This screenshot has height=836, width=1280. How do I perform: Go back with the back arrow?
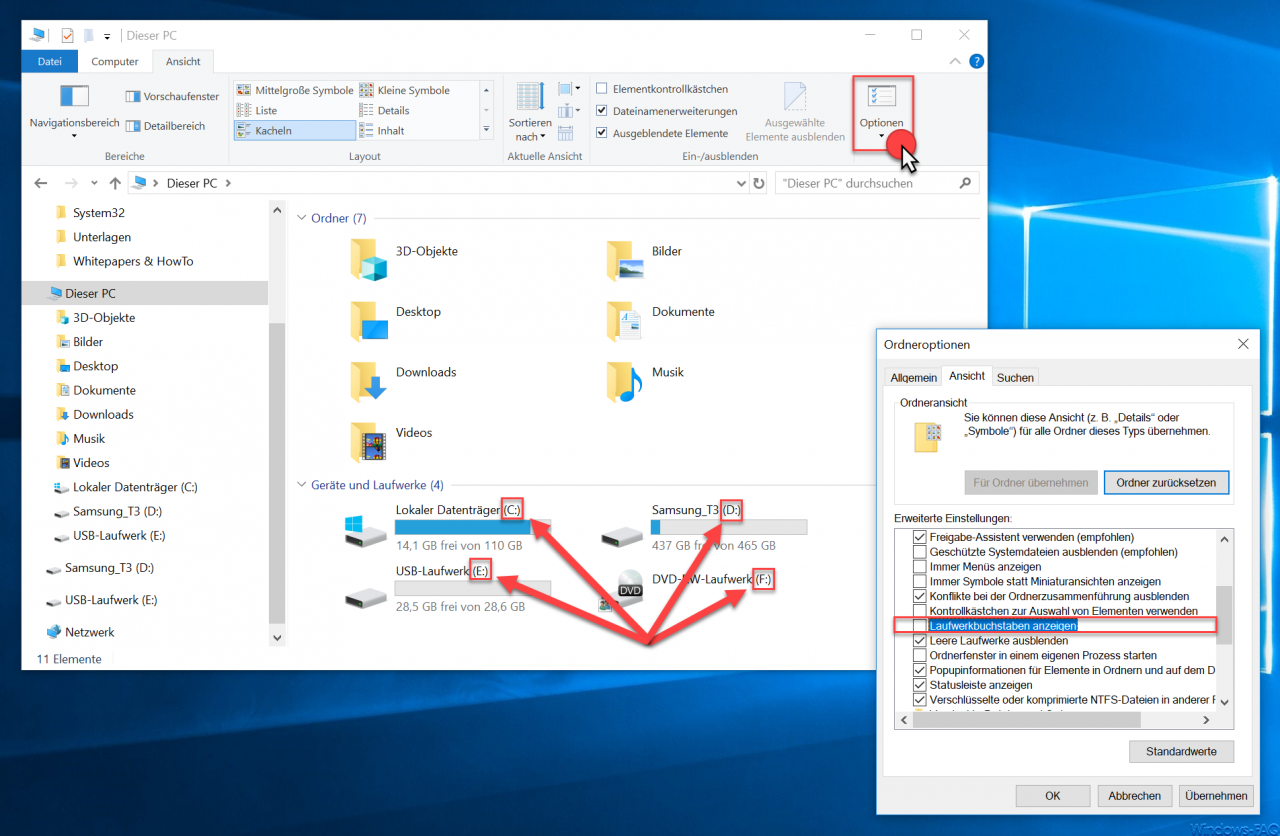(41, 183)
